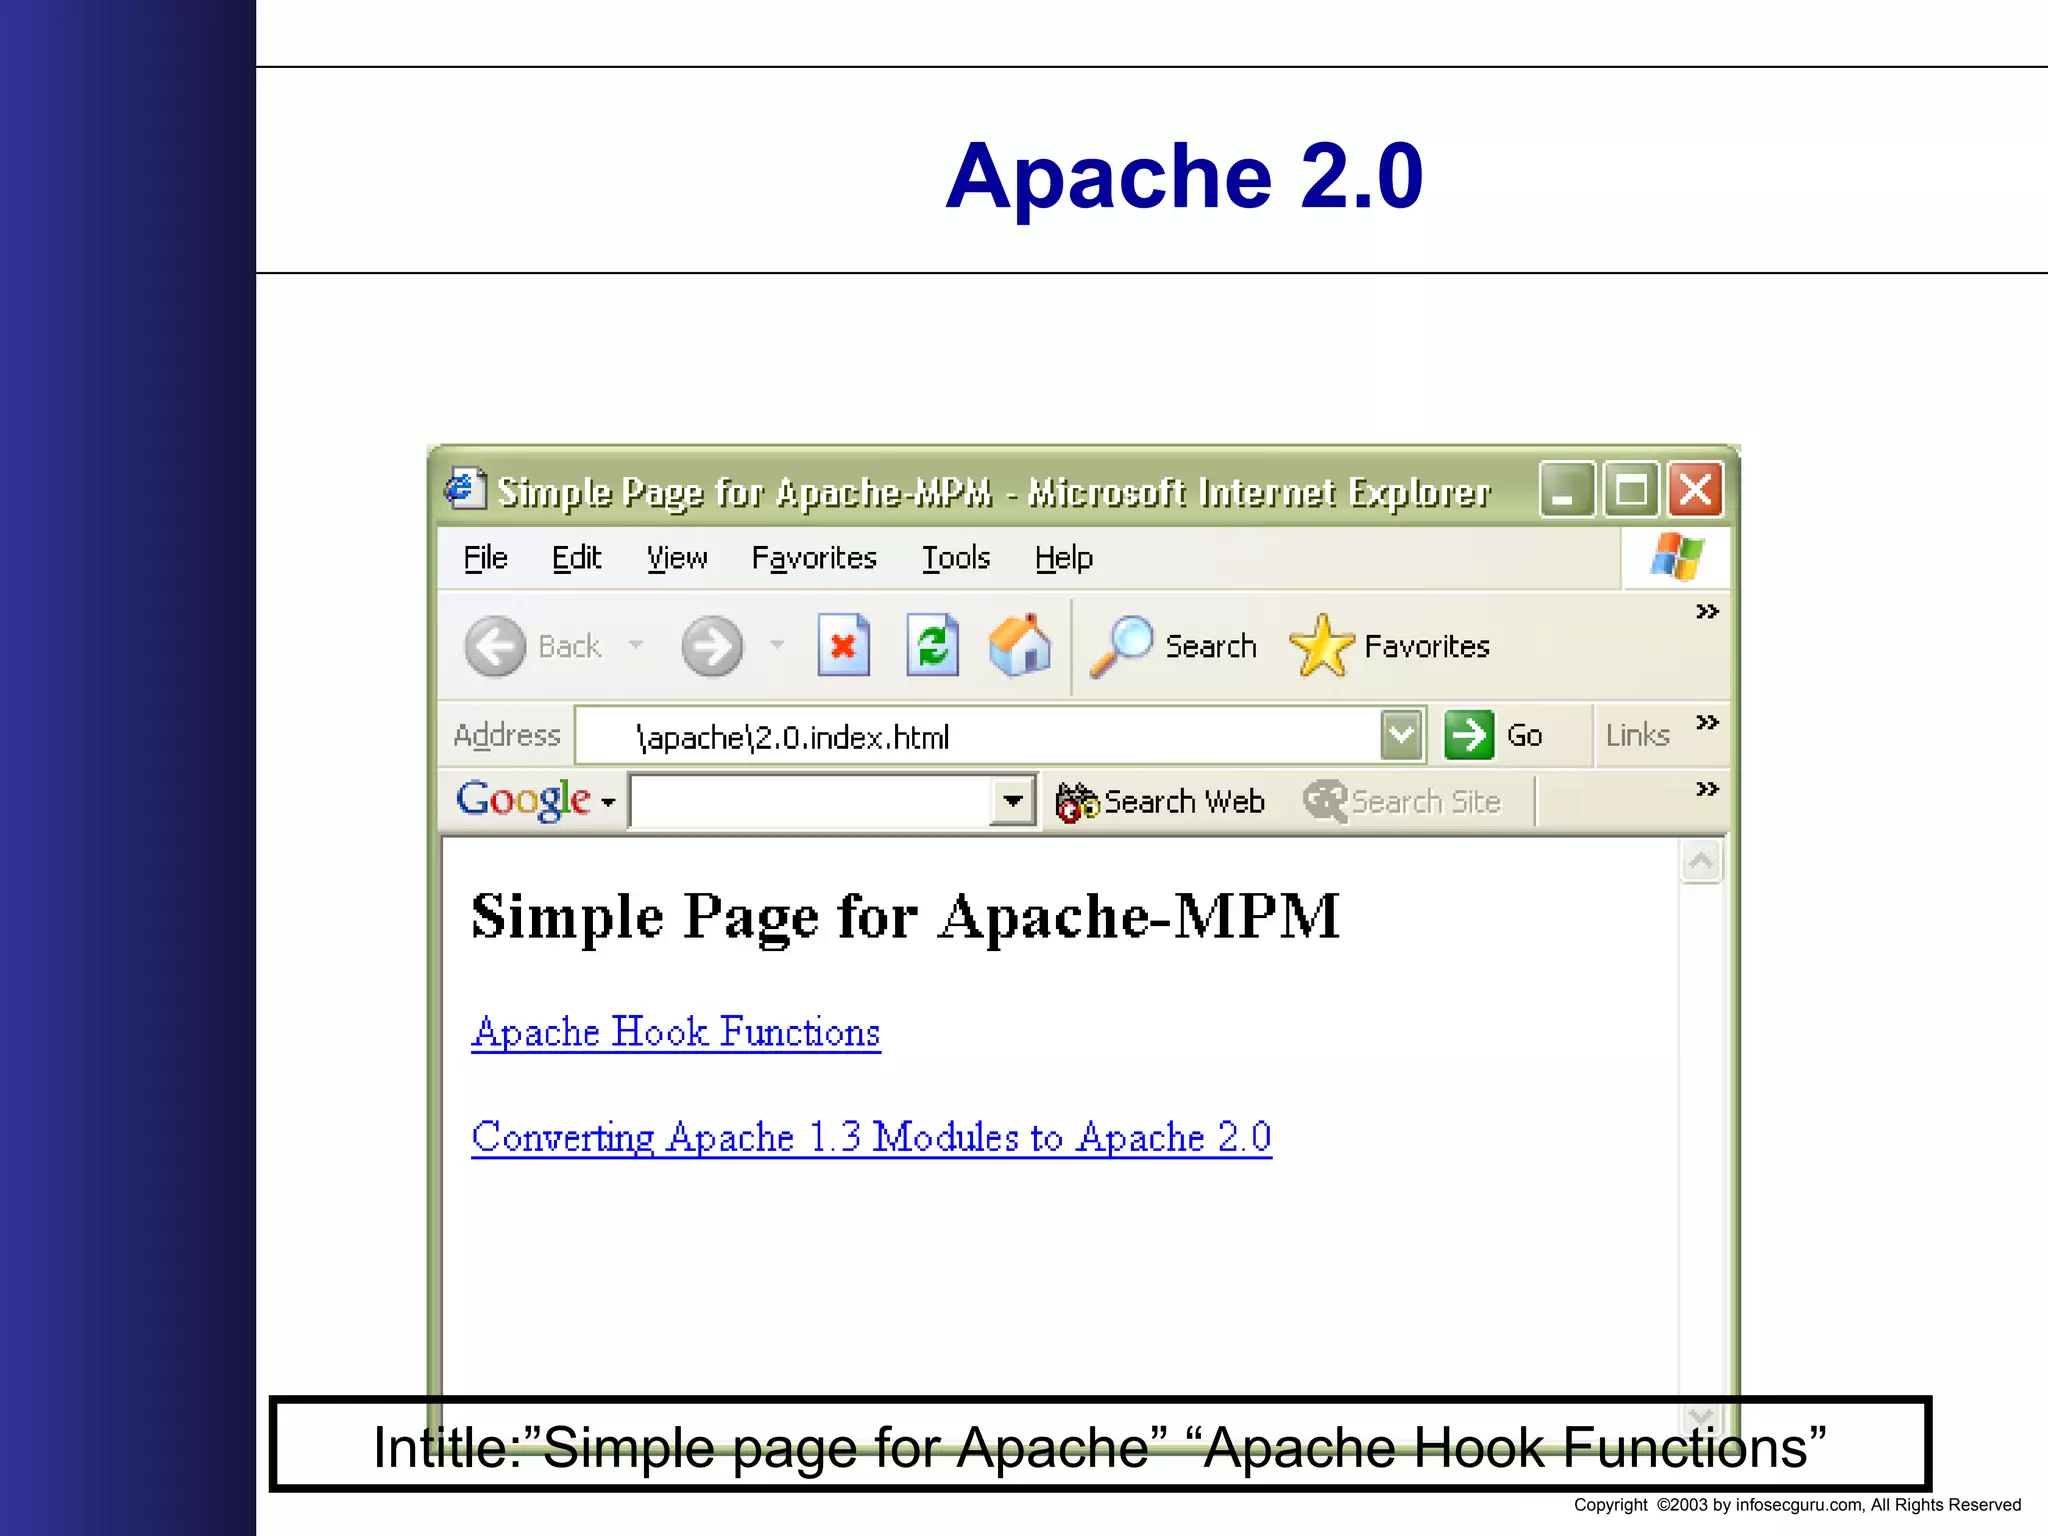The width and height of the screenshot is (2048, 1536).
Task: Click the Windows flag logo
Action: click(1677, 556)
